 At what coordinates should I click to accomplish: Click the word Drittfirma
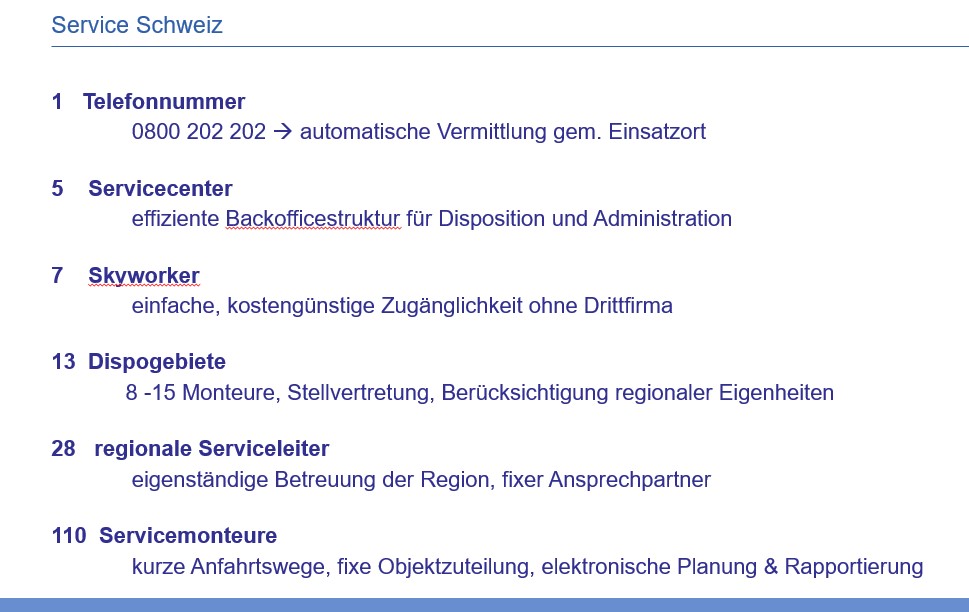pos(627,305)
